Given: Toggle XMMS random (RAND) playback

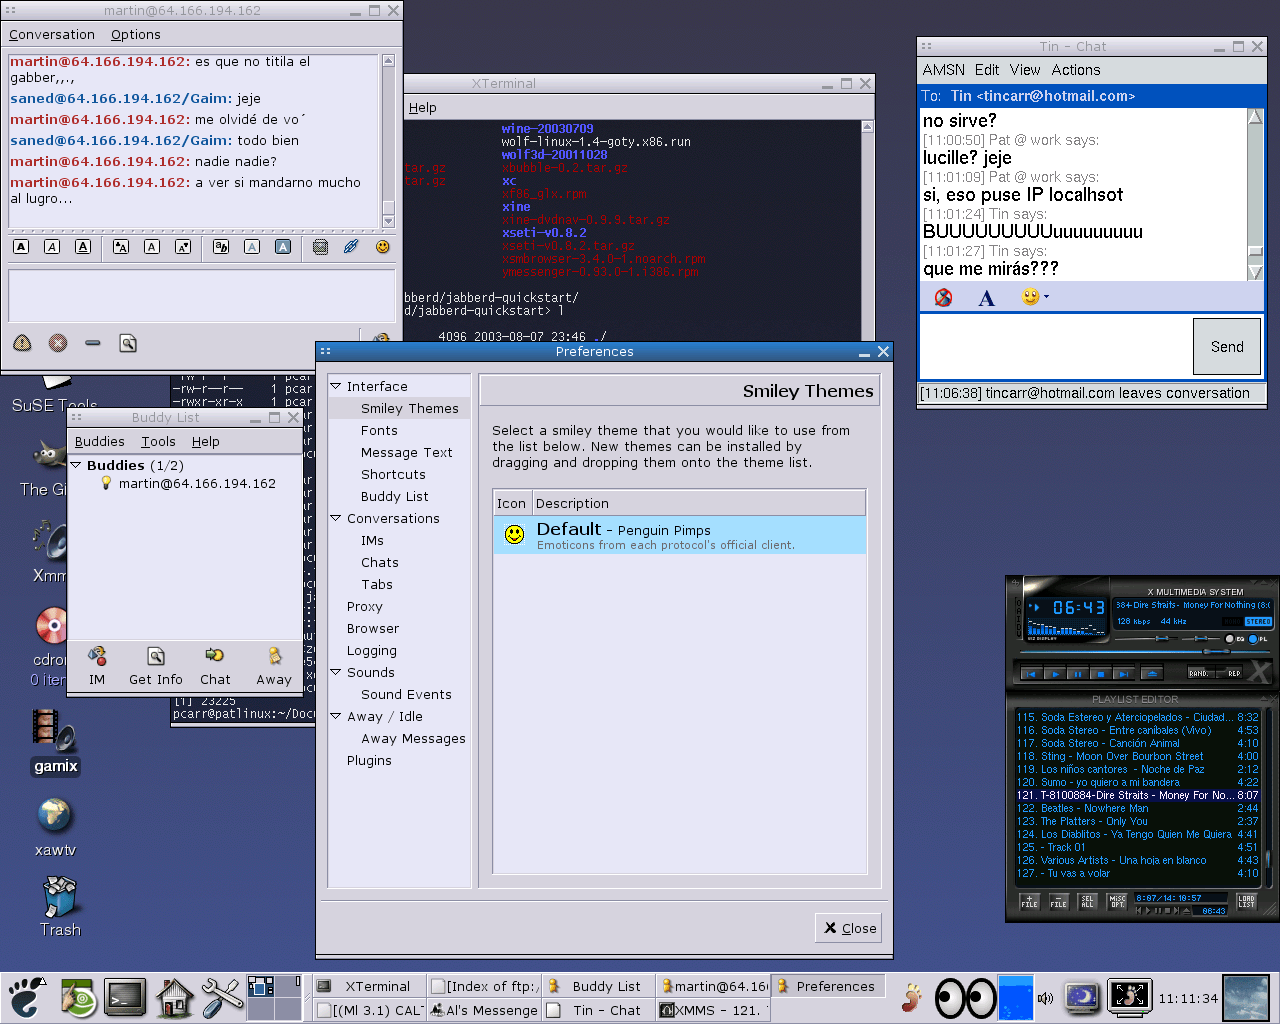Looking at the screenshot, I should click(x=1201, y=673).
